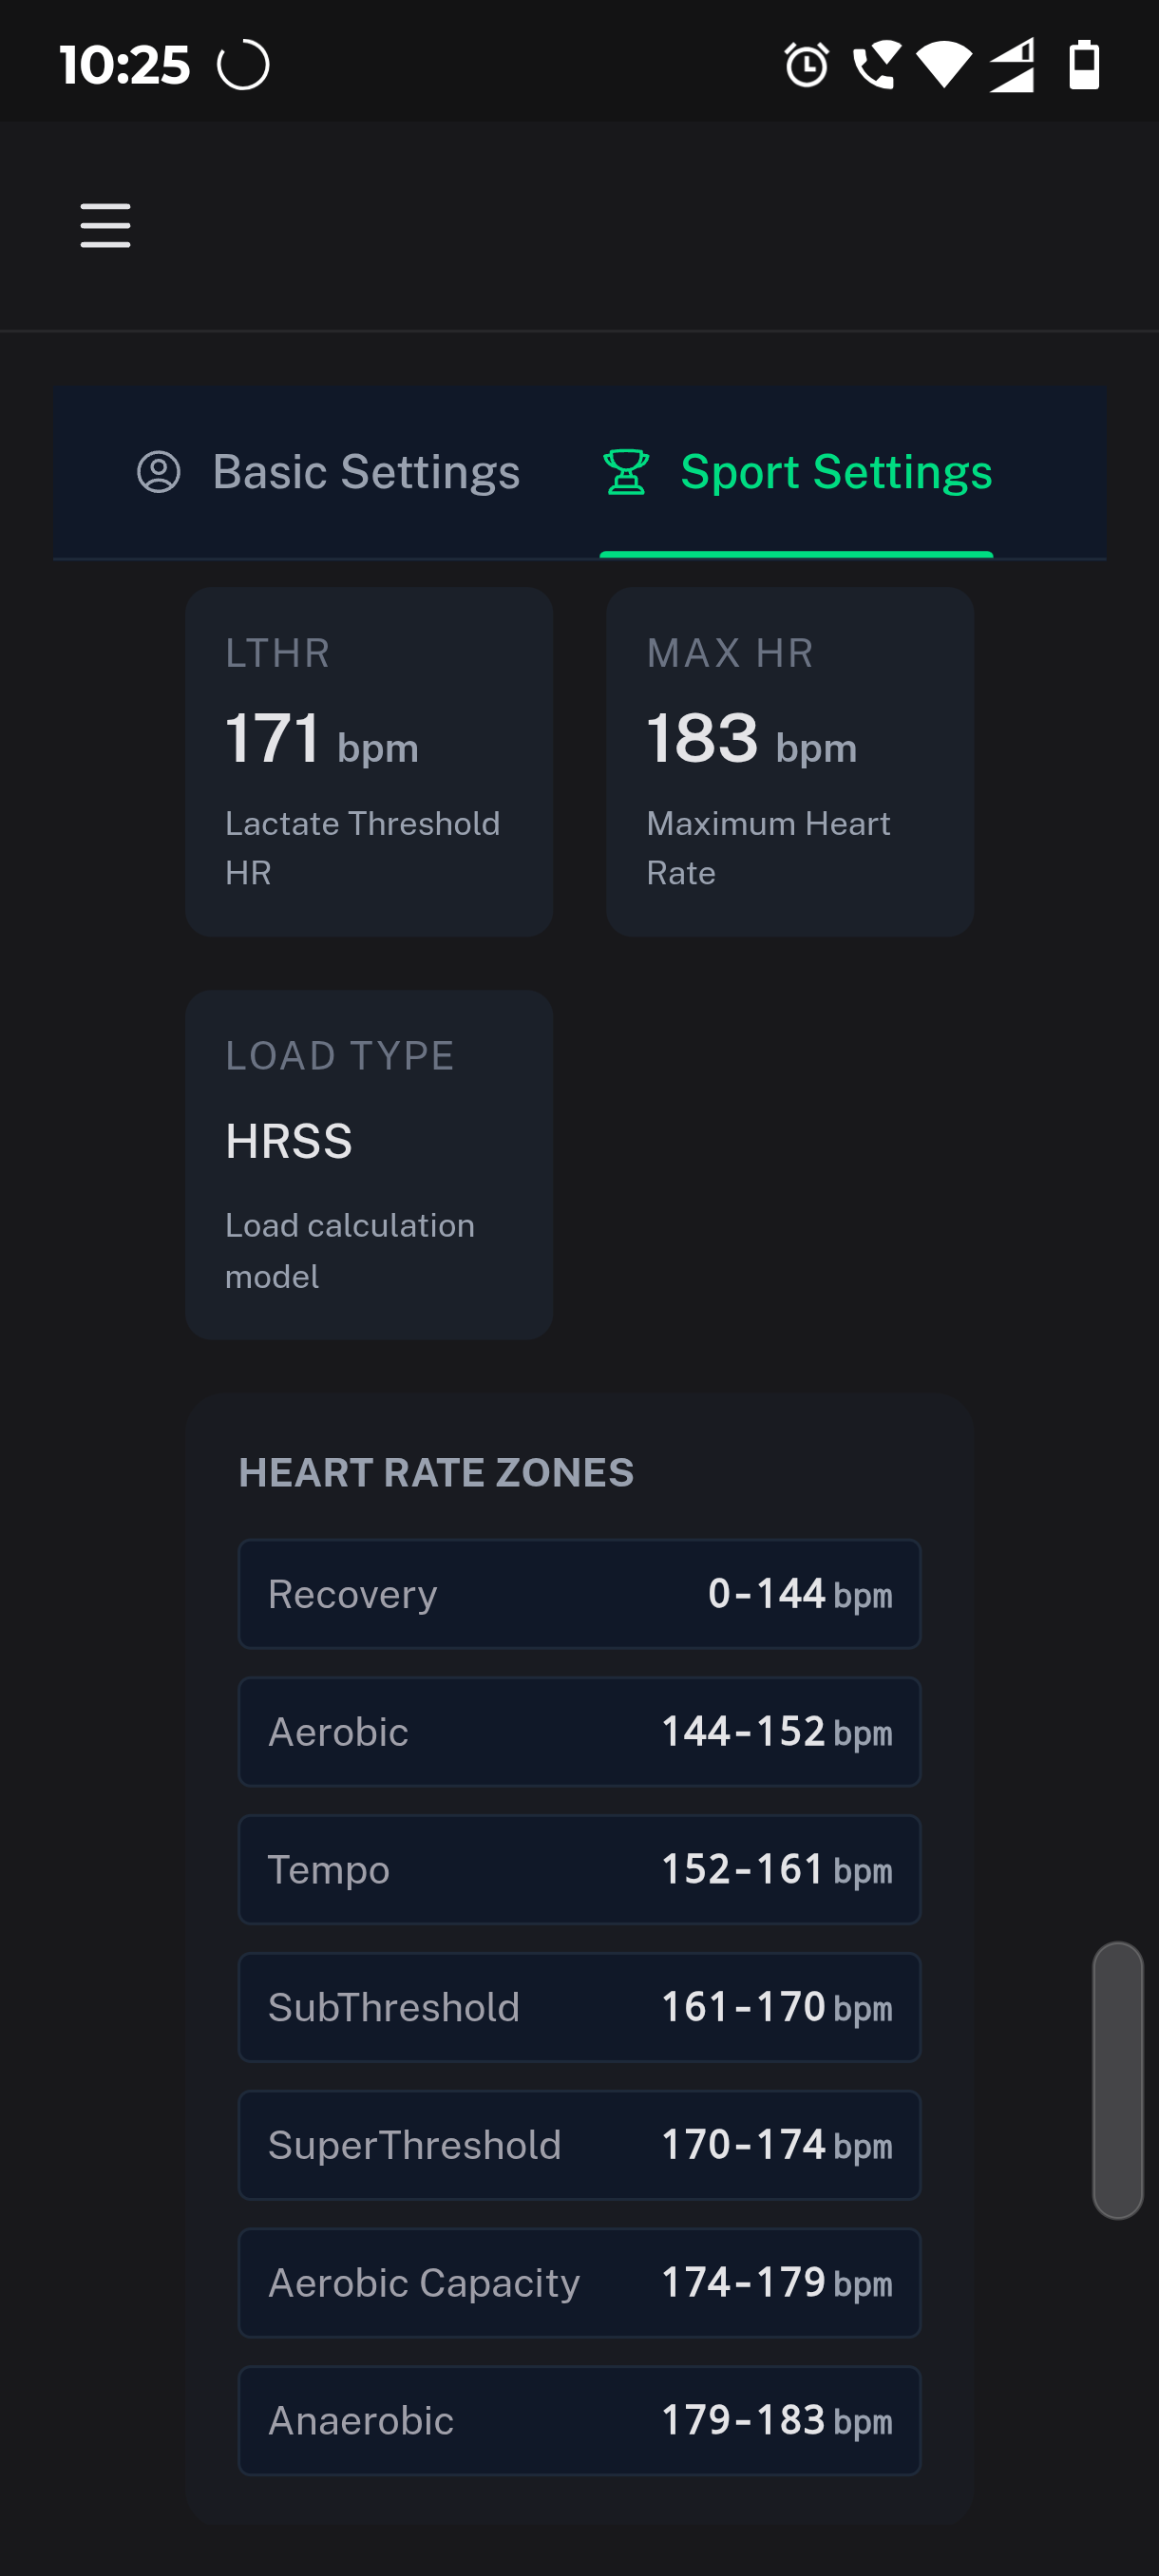Image resolution: width=1159 pixels, height=2576 pixels.
Task: Tap the alarm clock status icon
Action: [x=806, y=66]
